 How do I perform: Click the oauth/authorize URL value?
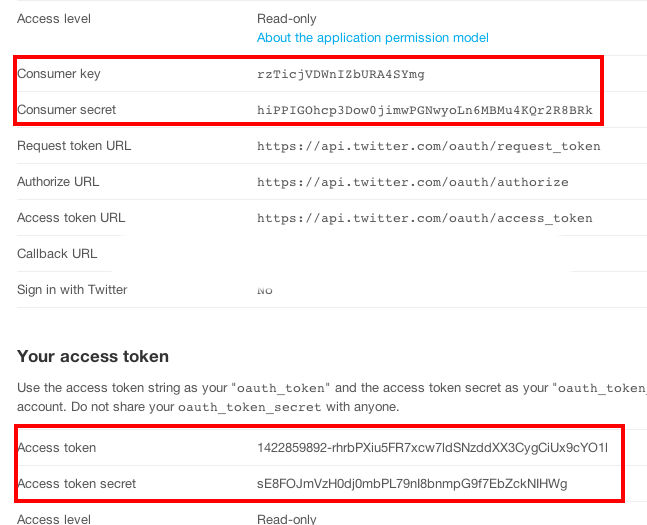[412, 182]
